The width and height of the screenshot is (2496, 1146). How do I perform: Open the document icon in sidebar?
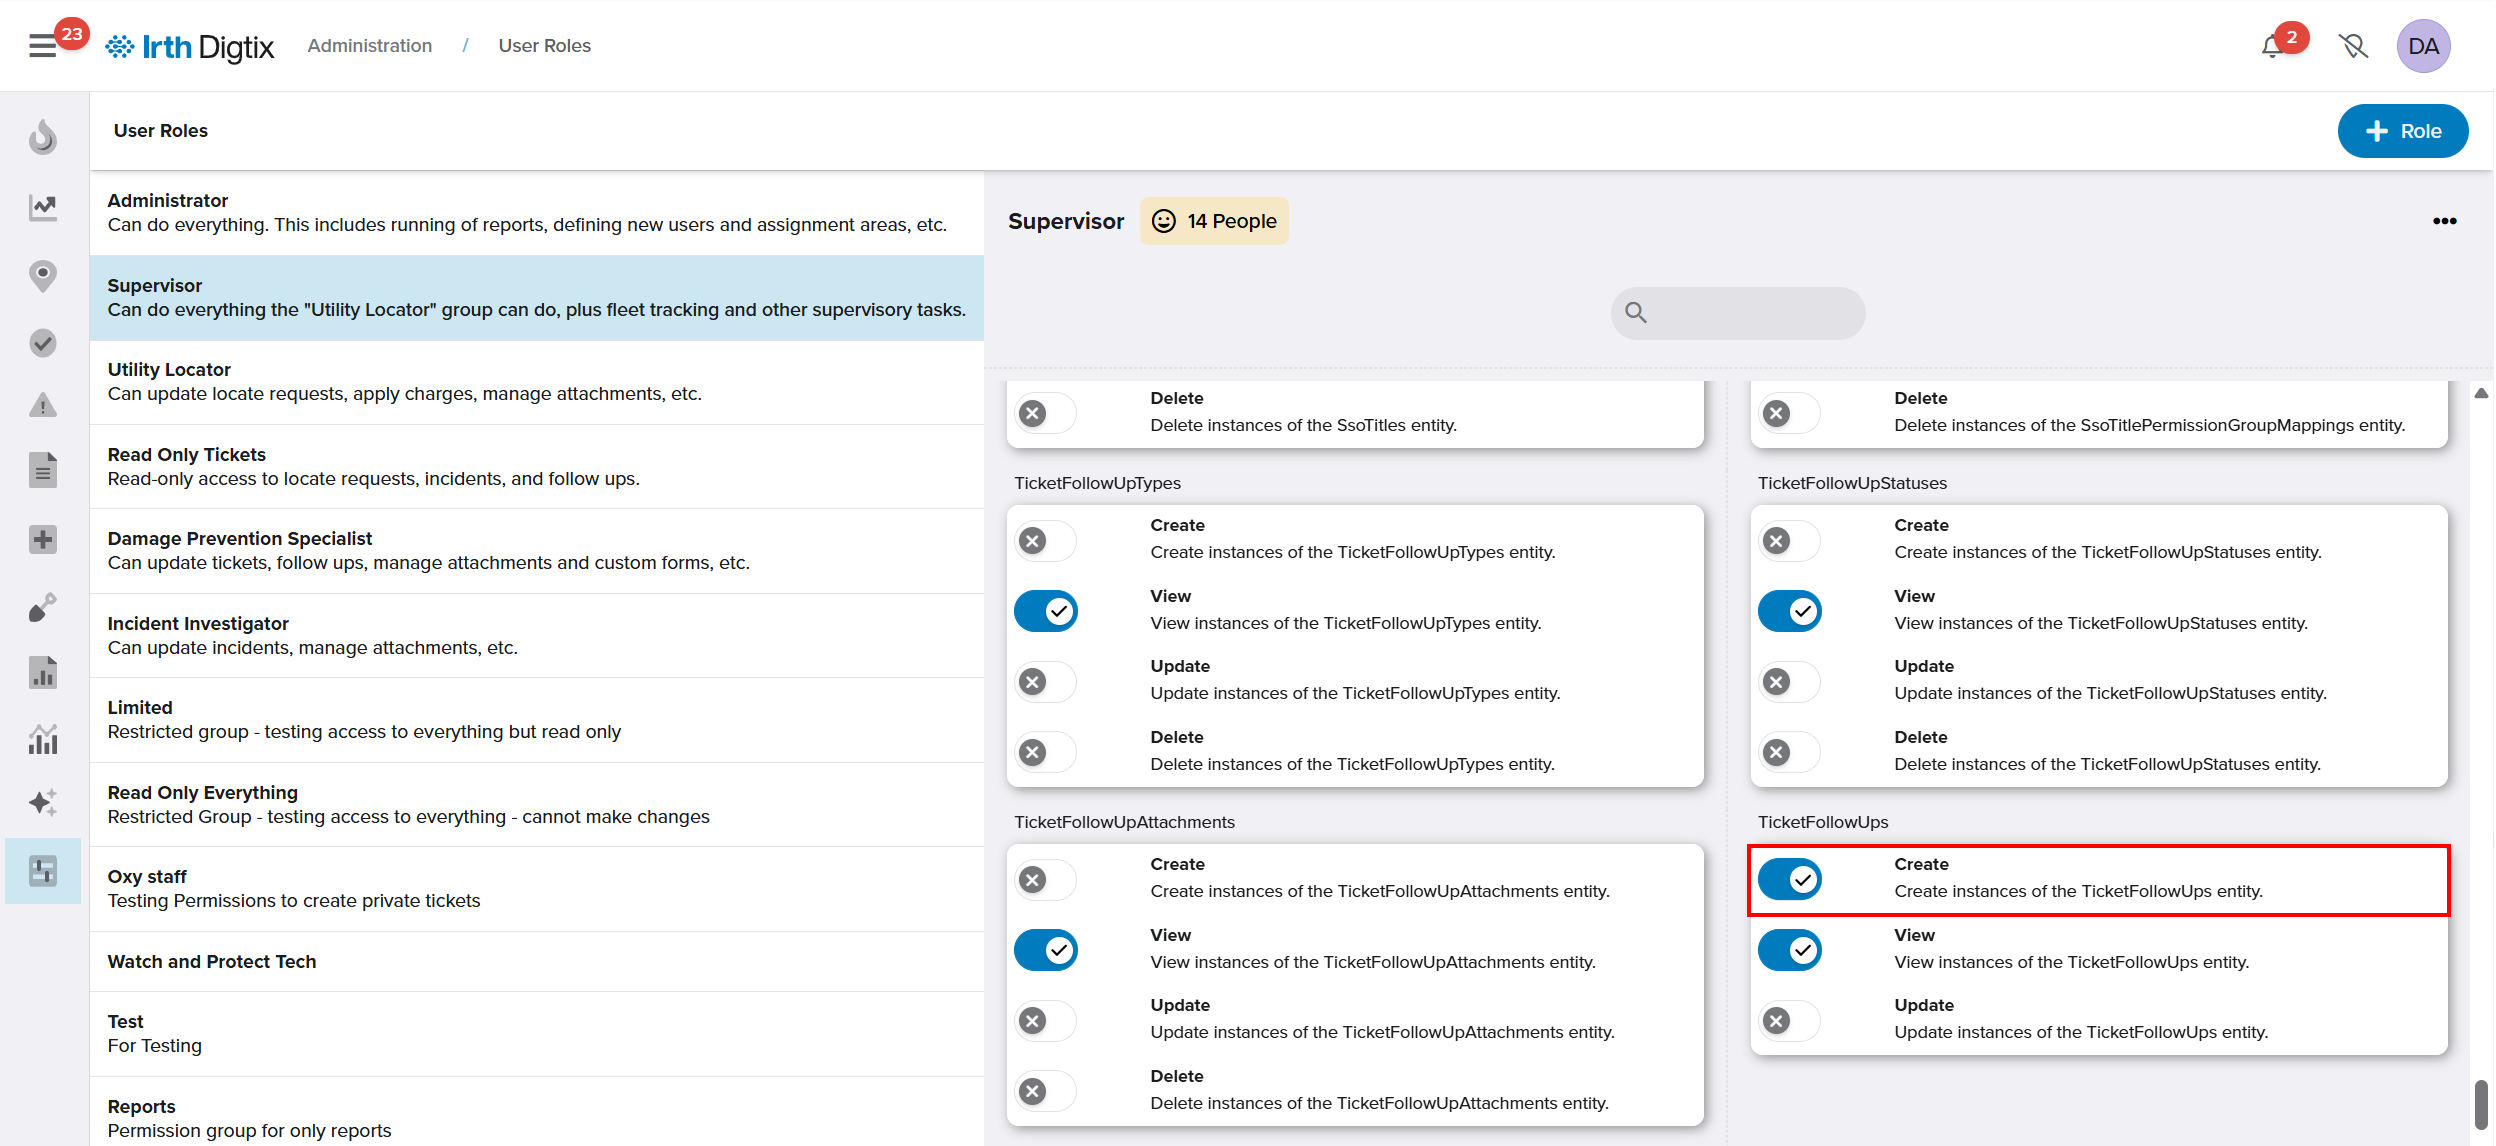click(43, 470)
